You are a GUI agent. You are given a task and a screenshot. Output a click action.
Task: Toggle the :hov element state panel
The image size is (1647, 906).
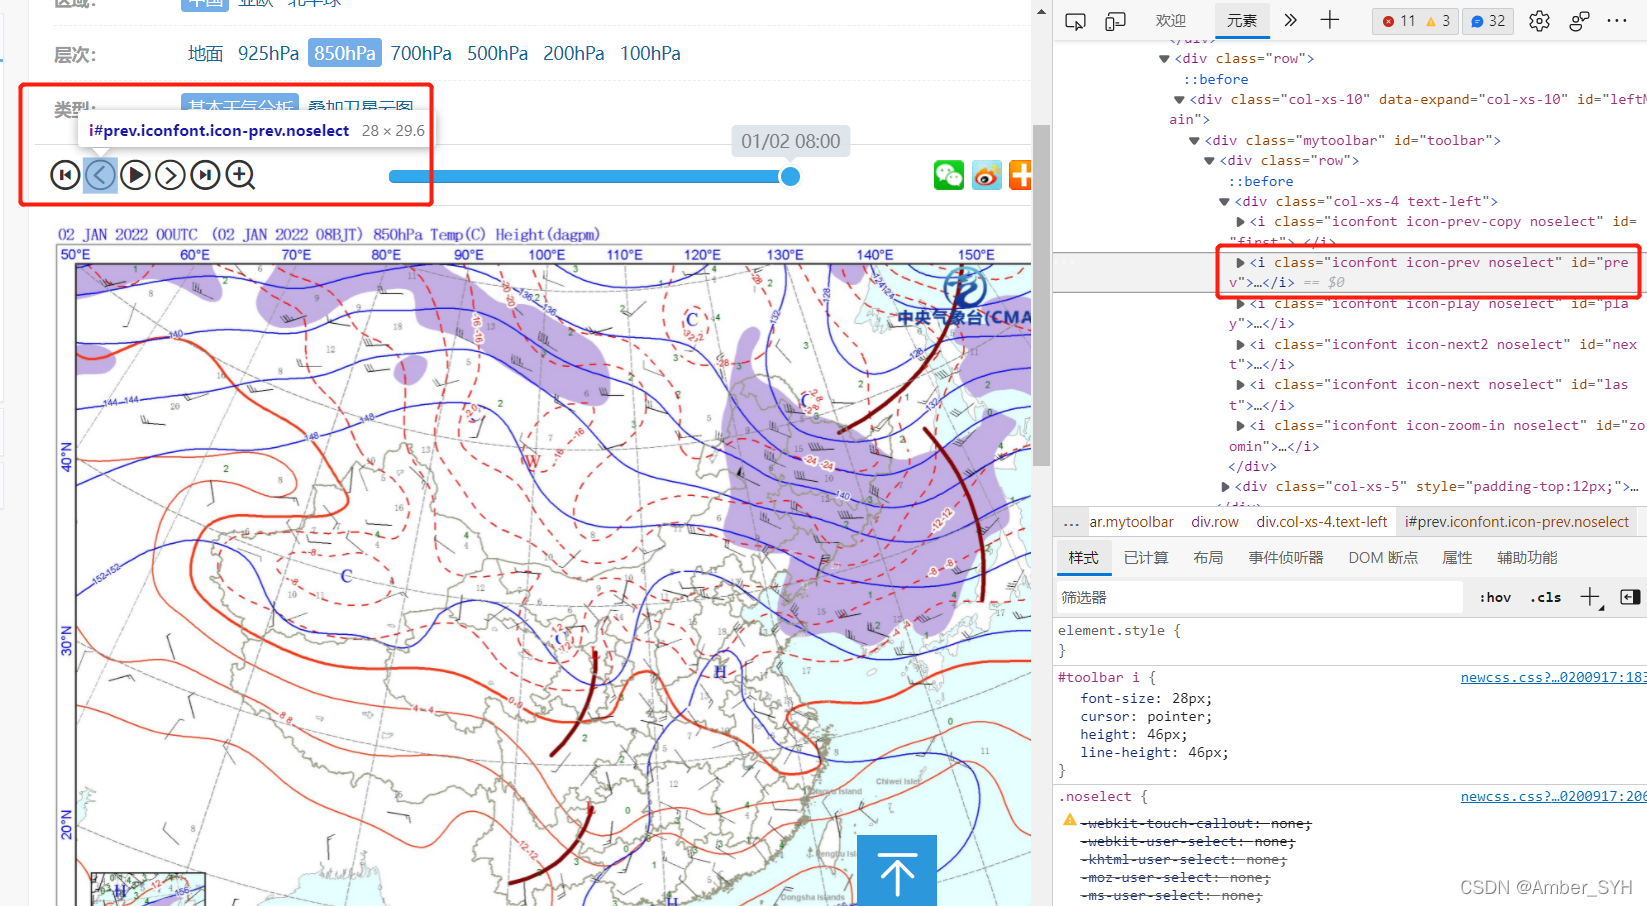coord(1495,597)
